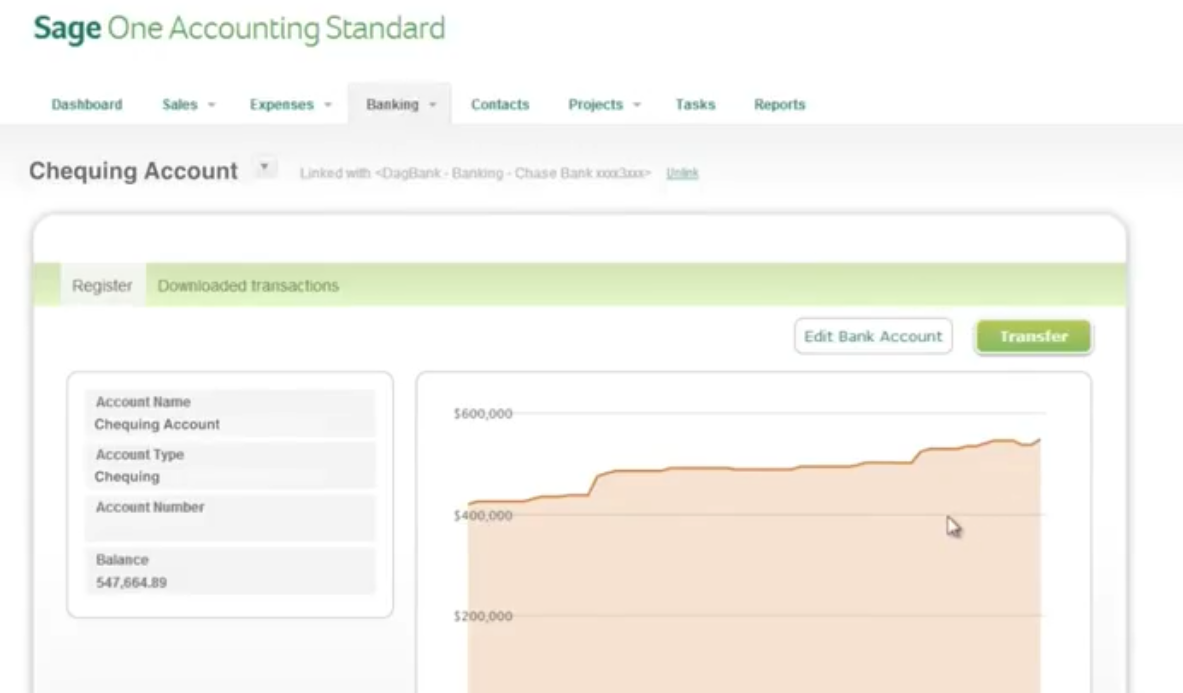
Task: Open the Banking dropdown menu
Action: pos(401,105)
